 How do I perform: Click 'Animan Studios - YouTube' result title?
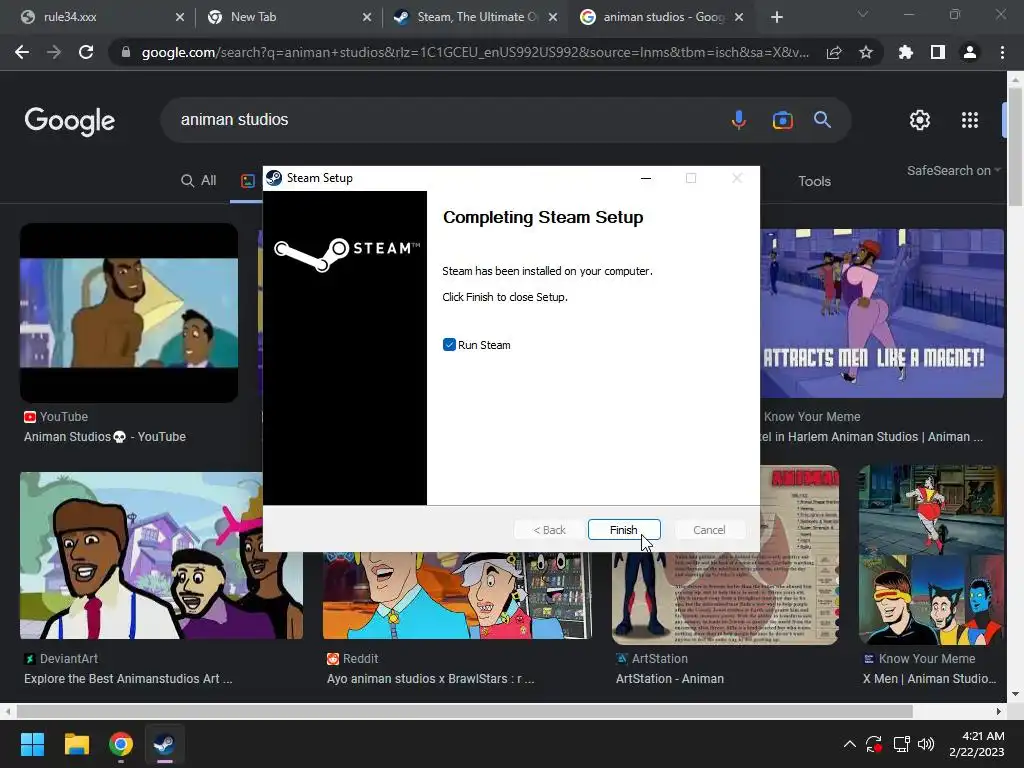click(x=105, y=437)
